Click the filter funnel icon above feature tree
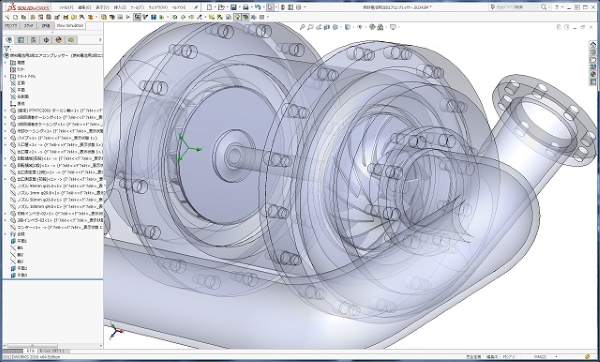The image size is (600, 362). tap(7, 49)
